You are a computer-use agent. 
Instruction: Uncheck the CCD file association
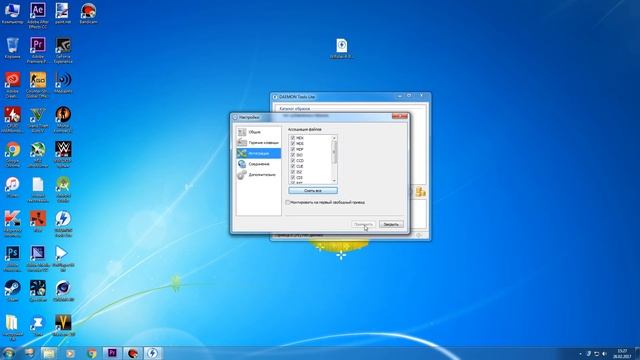click(x=293, y=161)
